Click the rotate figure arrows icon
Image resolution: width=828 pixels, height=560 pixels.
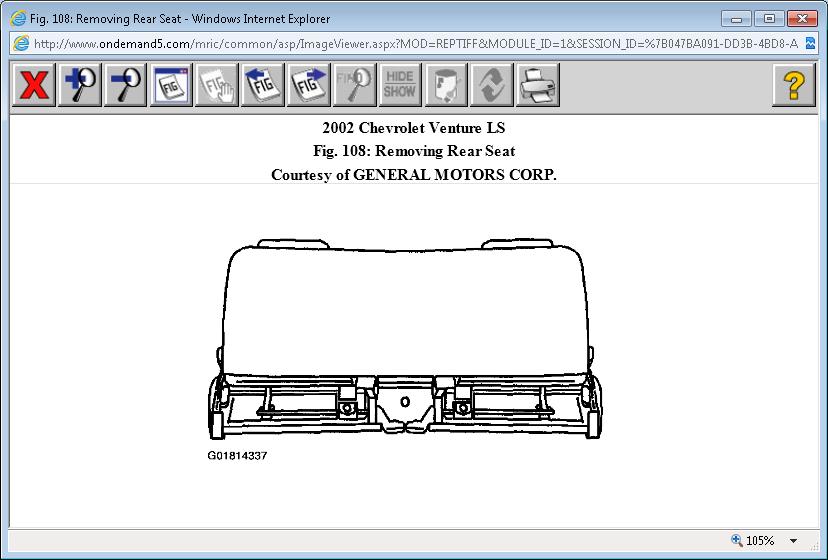(492, 85)
